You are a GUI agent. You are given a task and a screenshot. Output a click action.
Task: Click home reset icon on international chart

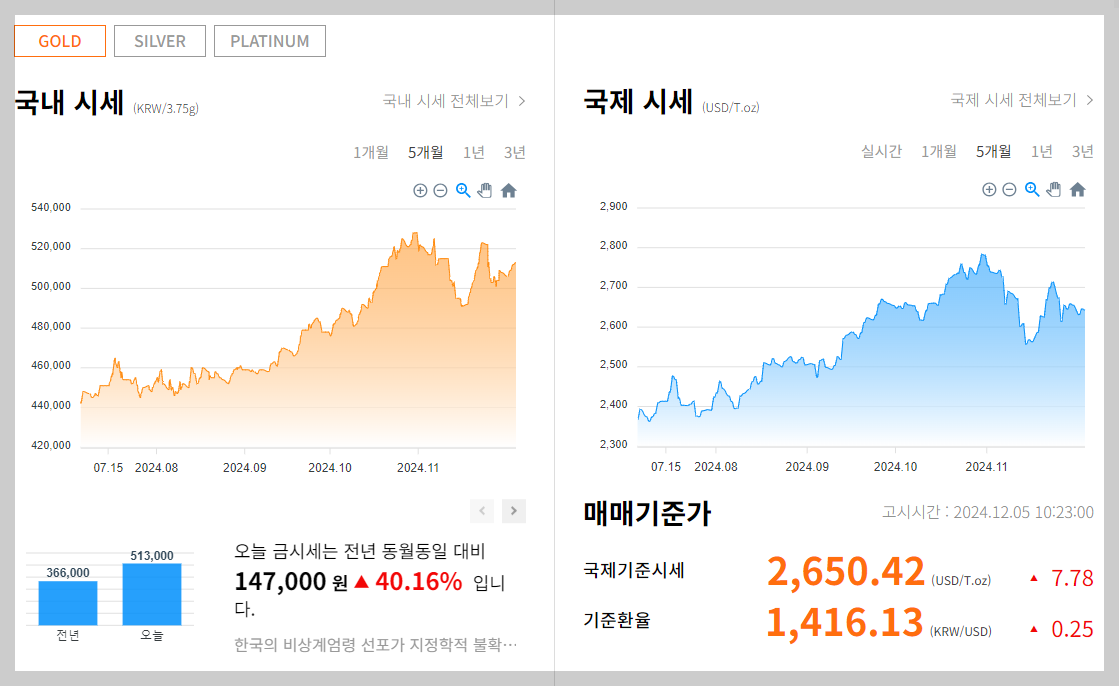tap(1077, 188)
